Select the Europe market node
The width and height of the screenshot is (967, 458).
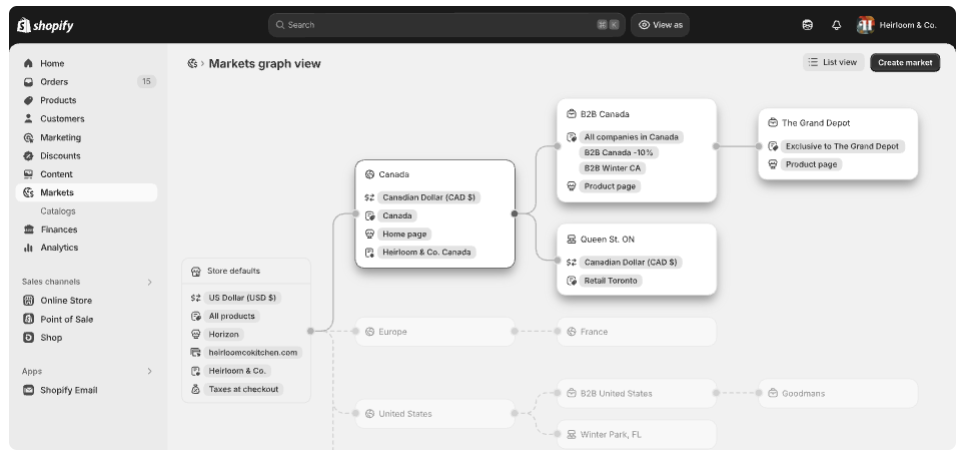(x=435, y=332)
